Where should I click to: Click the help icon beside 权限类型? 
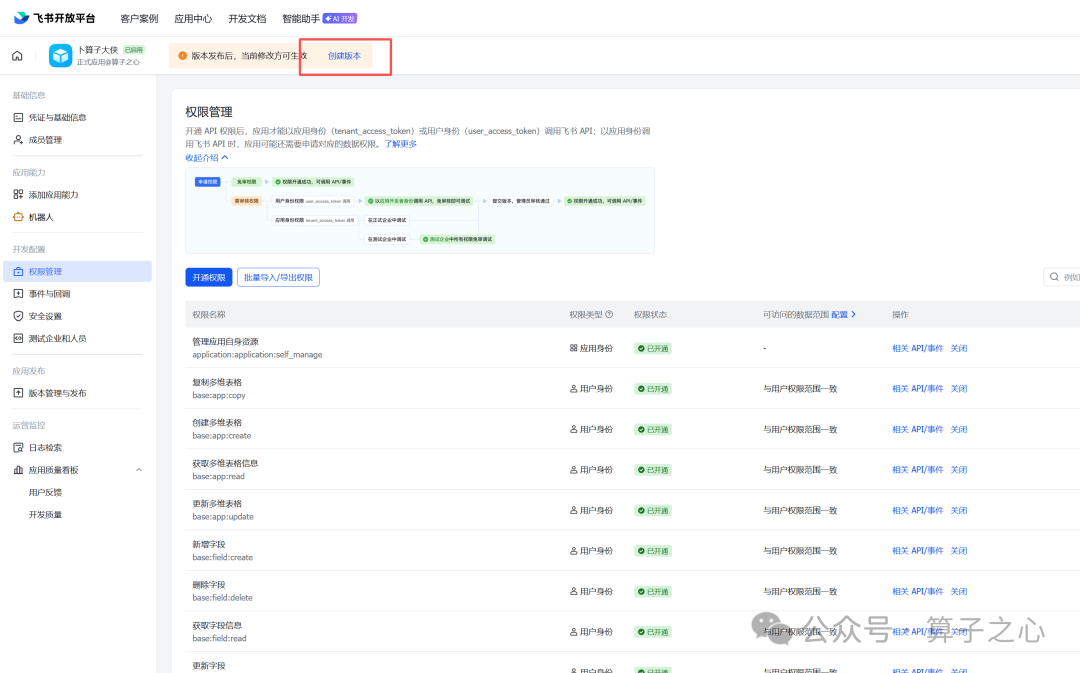[609, 315]
